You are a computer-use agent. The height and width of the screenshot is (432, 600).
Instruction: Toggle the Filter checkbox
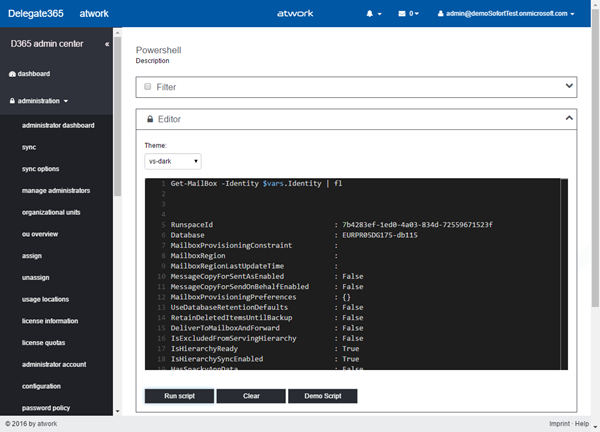coord(149,87)
